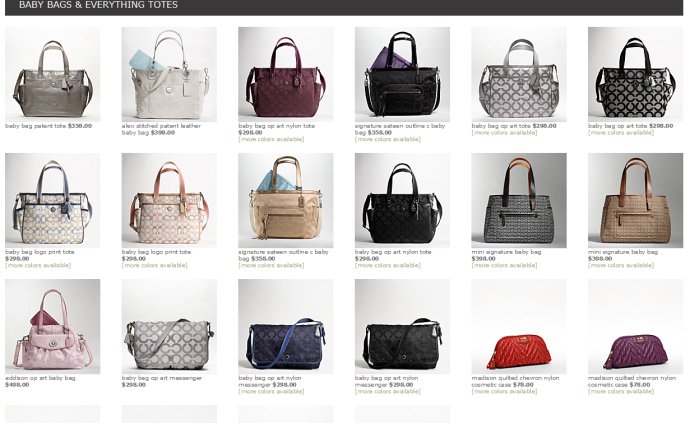Click the Baby Bags & Everything Totes header
Screen dimensions: 690x423
tap(99, 5)
